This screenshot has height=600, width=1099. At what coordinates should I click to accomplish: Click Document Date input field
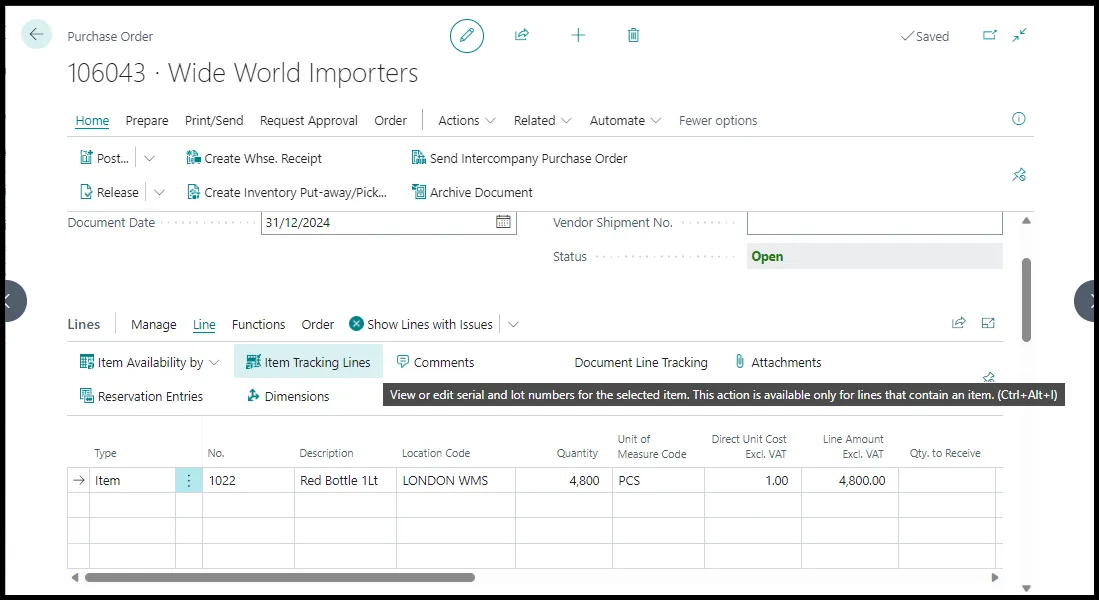point(389,222)
